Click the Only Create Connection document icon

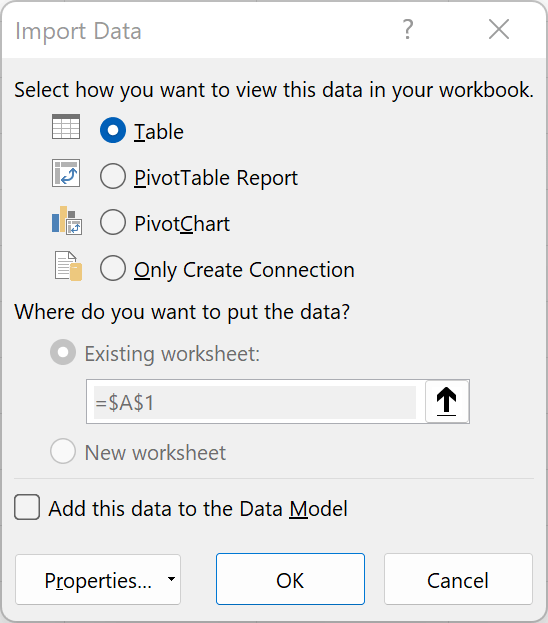[x=68, y=266]
